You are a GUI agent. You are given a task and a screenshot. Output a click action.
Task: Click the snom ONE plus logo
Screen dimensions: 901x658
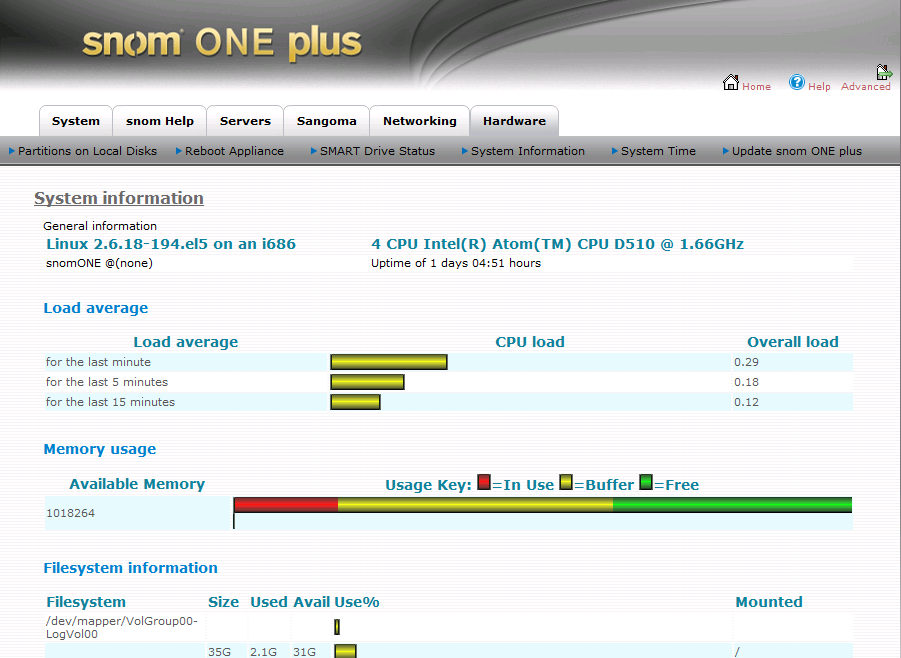point(222,43)
